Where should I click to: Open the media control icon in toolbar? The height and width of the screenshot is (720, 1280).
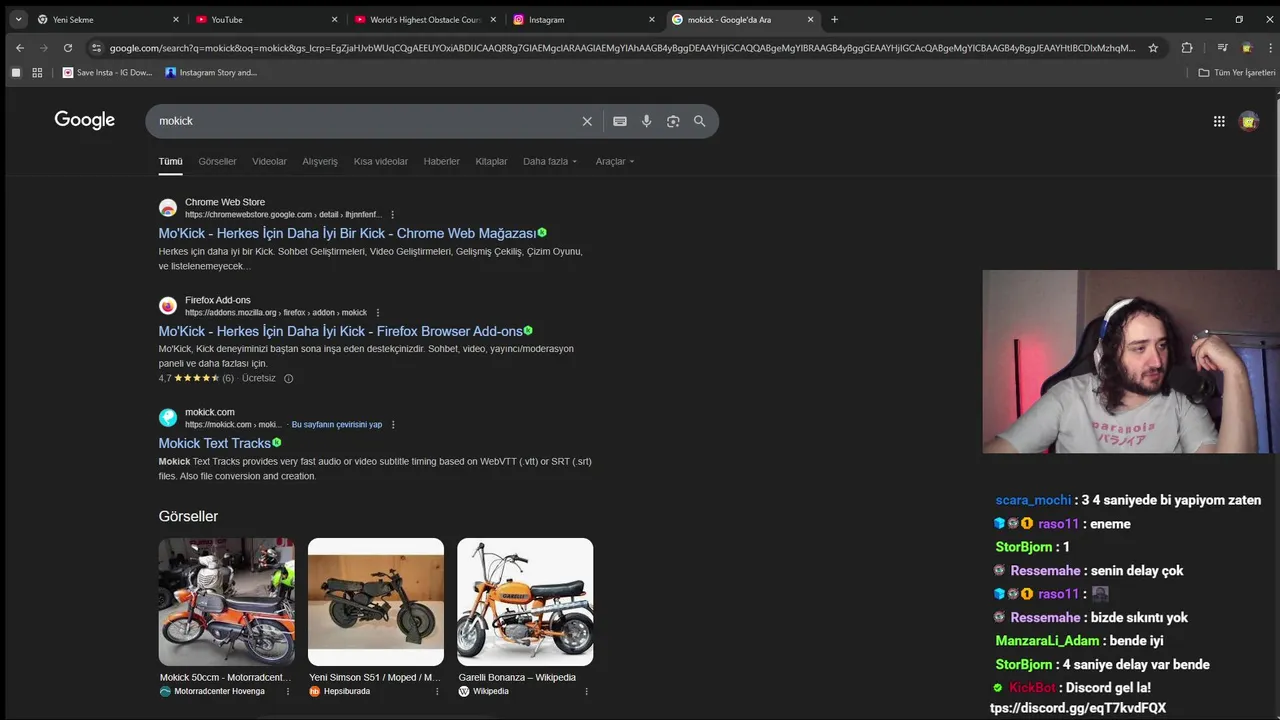[x=1222, y=47]
